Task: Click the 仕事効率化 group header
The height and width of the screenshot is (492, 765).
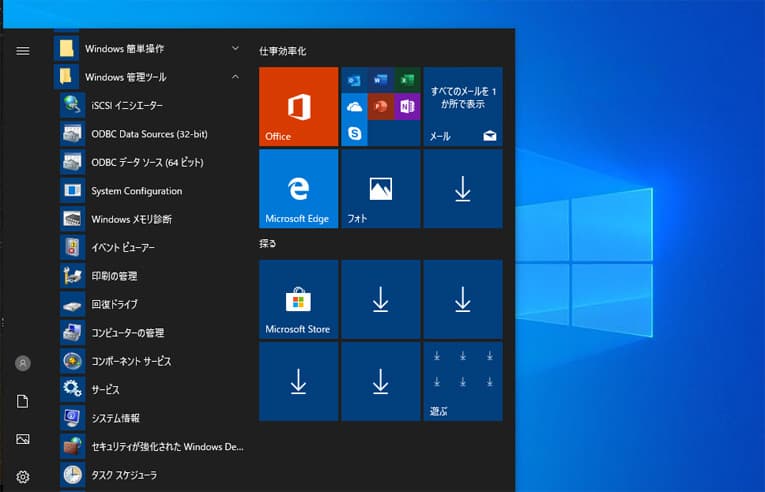Action: tap(283, 50)
